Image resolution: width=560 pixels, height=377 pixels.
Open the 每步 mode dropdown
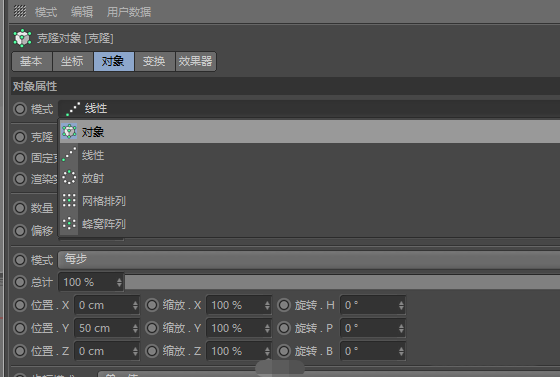coord(309,260)
